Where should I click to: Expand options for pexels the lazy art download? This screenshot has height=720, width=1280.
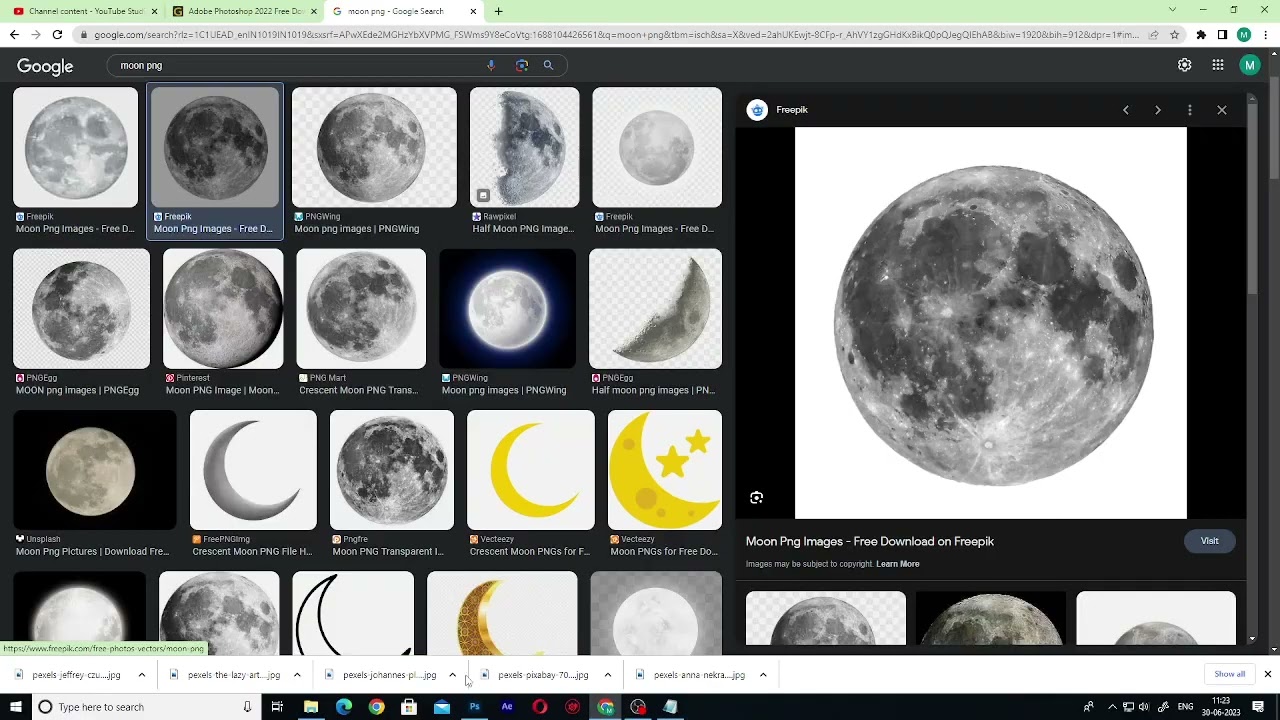point(297,675)
